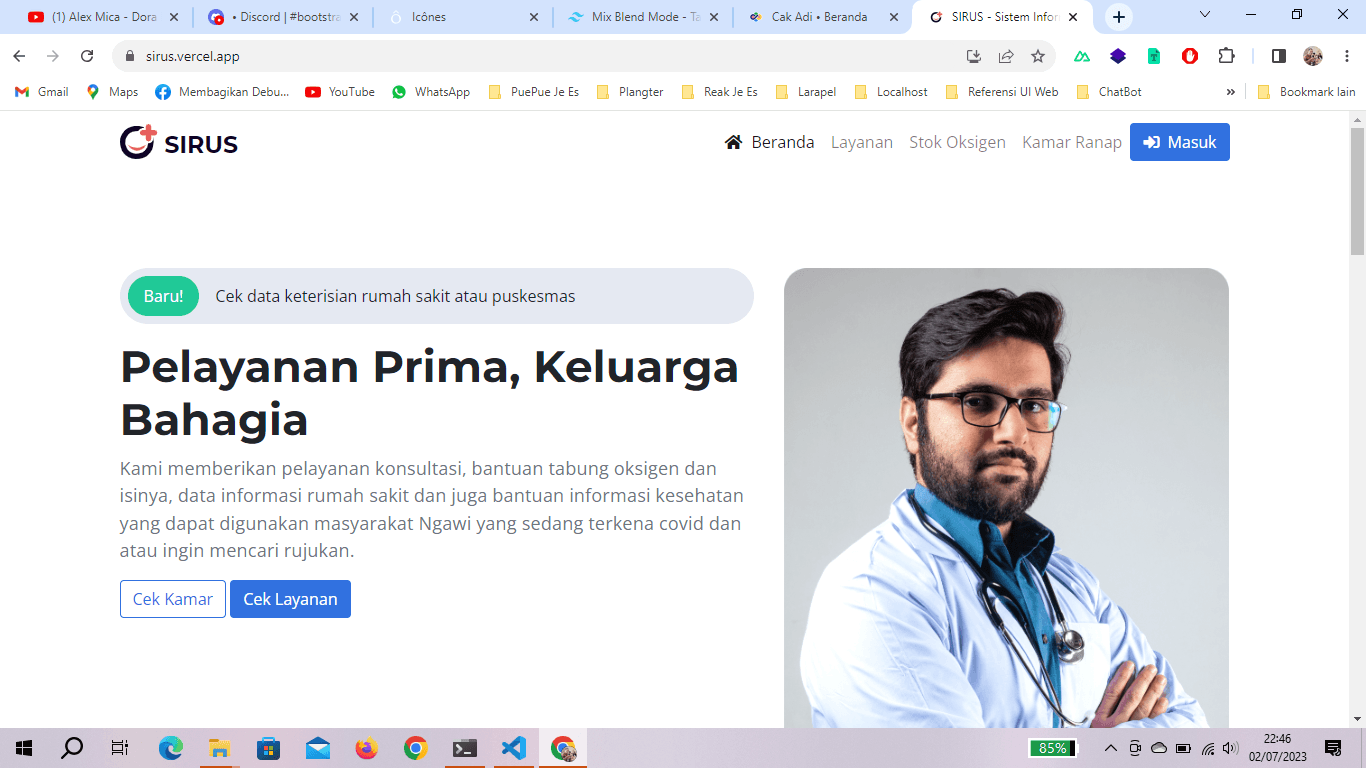The width and height of the screenshot is (1366, 768).
Task: Bookmark this page with the star icon
Action: click(x=1038, y=56)
